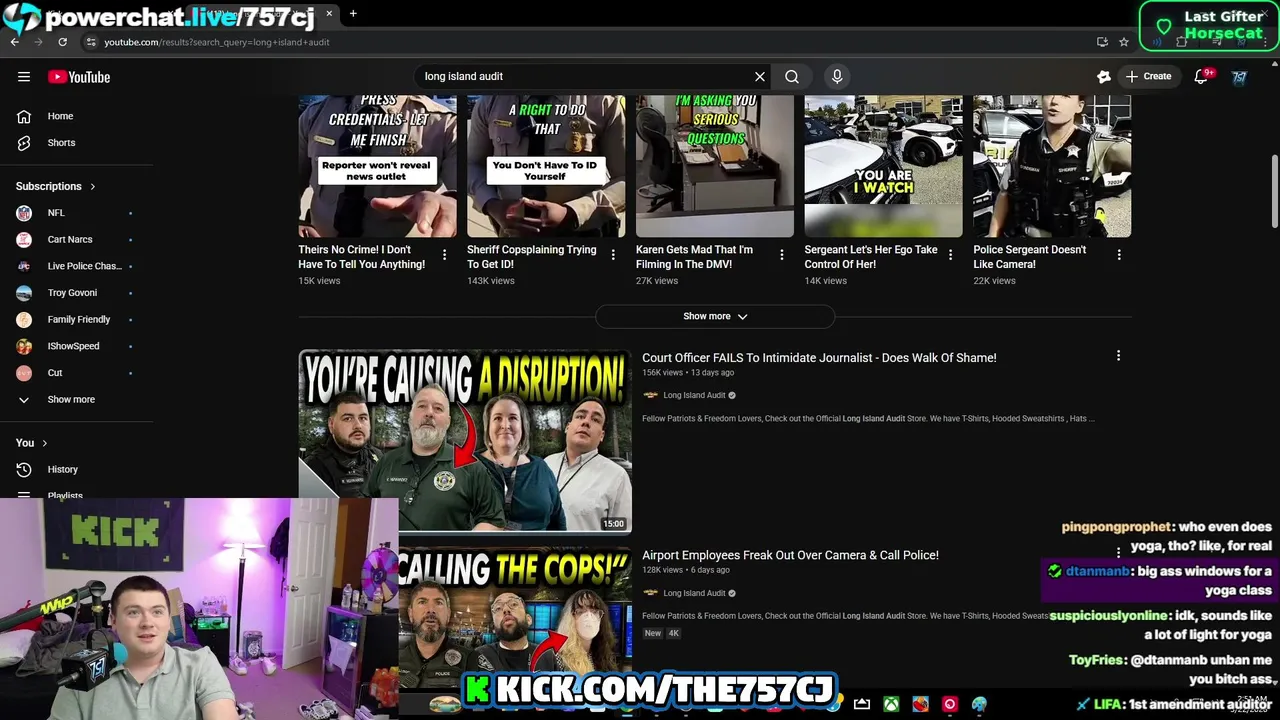1280x720 pixels.
Task: Open short title 'Sergeant Let's Her Ego Take Control'
Action: point(871,257)
